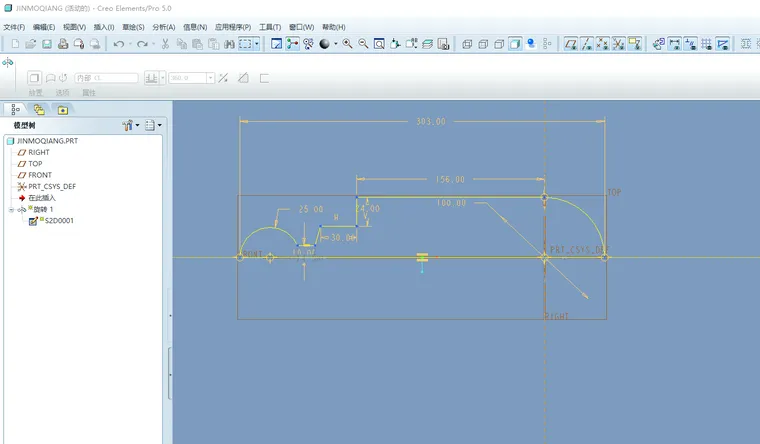Toggle datum axes display
The image size is (760, 444).
pyautogui.click(x=587, y=44)
